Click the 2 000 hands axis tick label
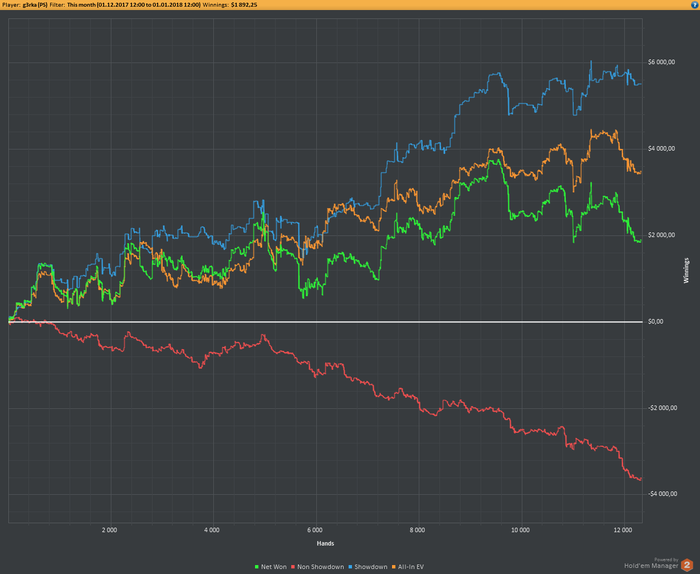This screenshot has width=700, height=574. tap(109, 530)
